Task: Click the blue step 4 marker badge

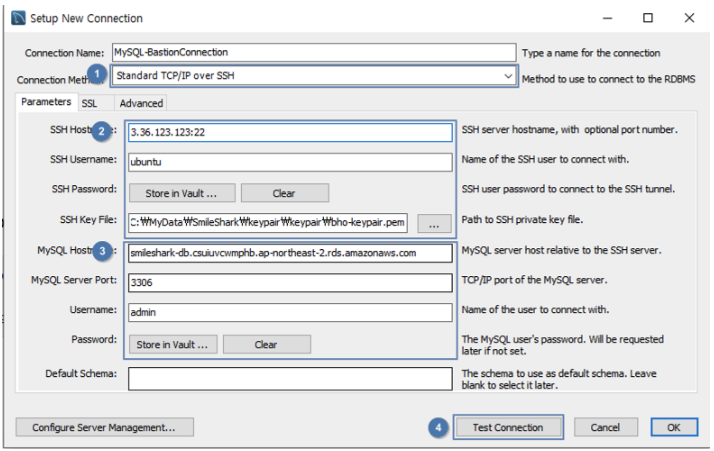Action: [437, 427]
